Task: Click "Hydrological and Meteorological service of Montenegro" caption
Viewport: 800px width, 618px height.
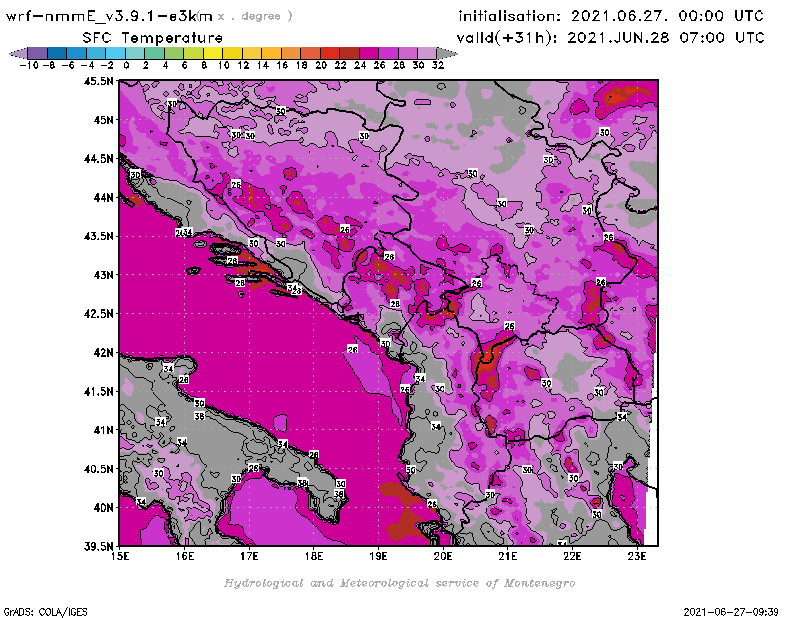Action: (x=399, y=583)
